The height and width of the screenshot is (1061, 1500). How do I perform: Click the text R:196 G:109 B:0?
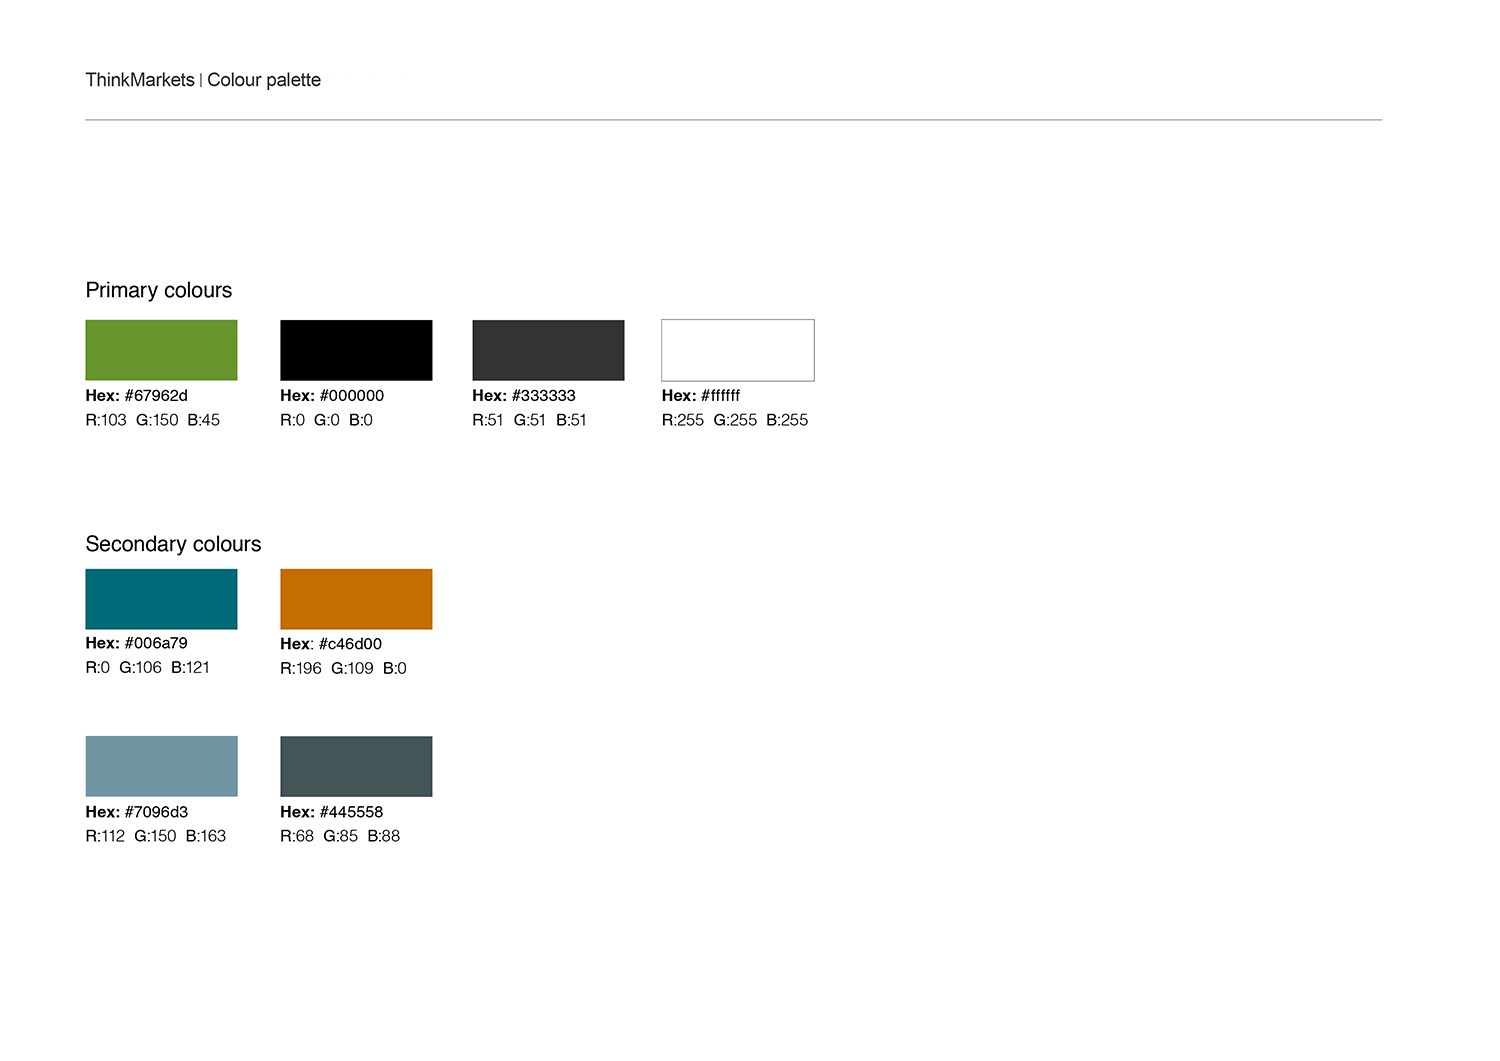pyautogui.click(x=343, y=668)
